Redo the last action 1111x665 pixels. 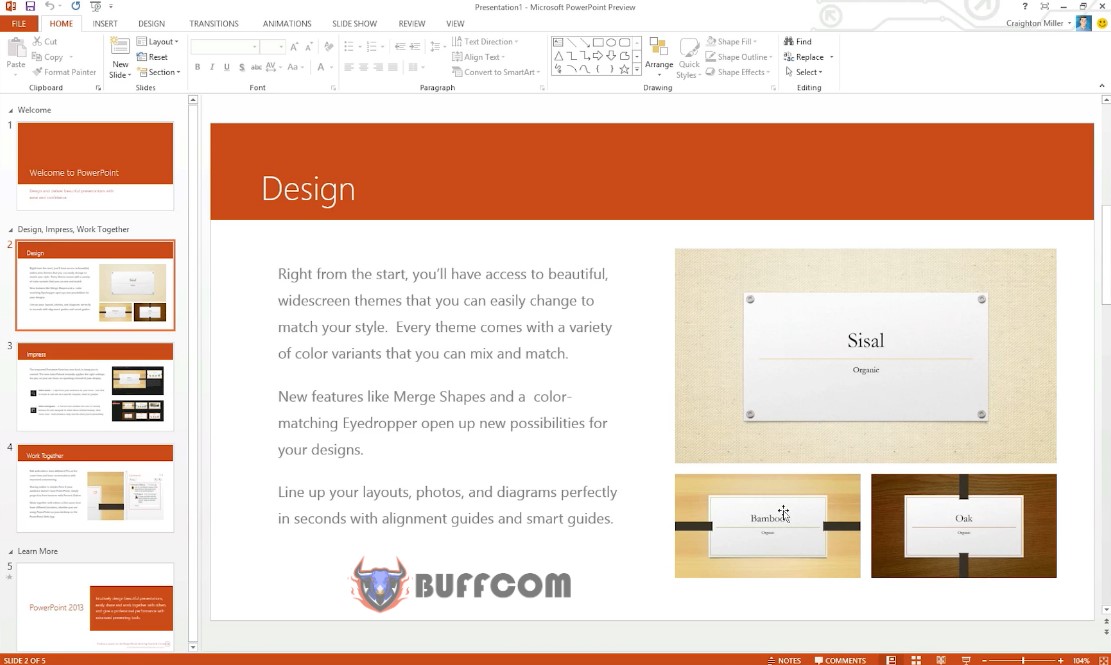click(75, 6)
